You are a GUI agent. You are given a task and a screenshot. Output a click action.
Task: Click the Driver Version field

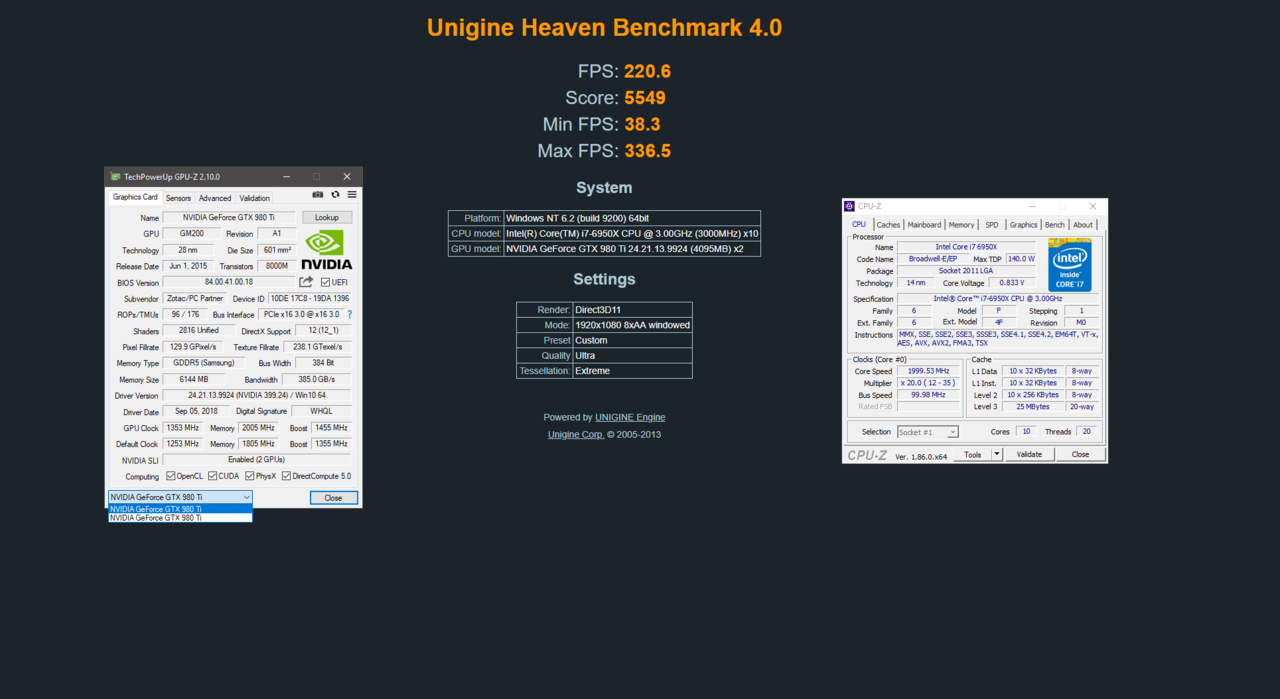[257, 396]
